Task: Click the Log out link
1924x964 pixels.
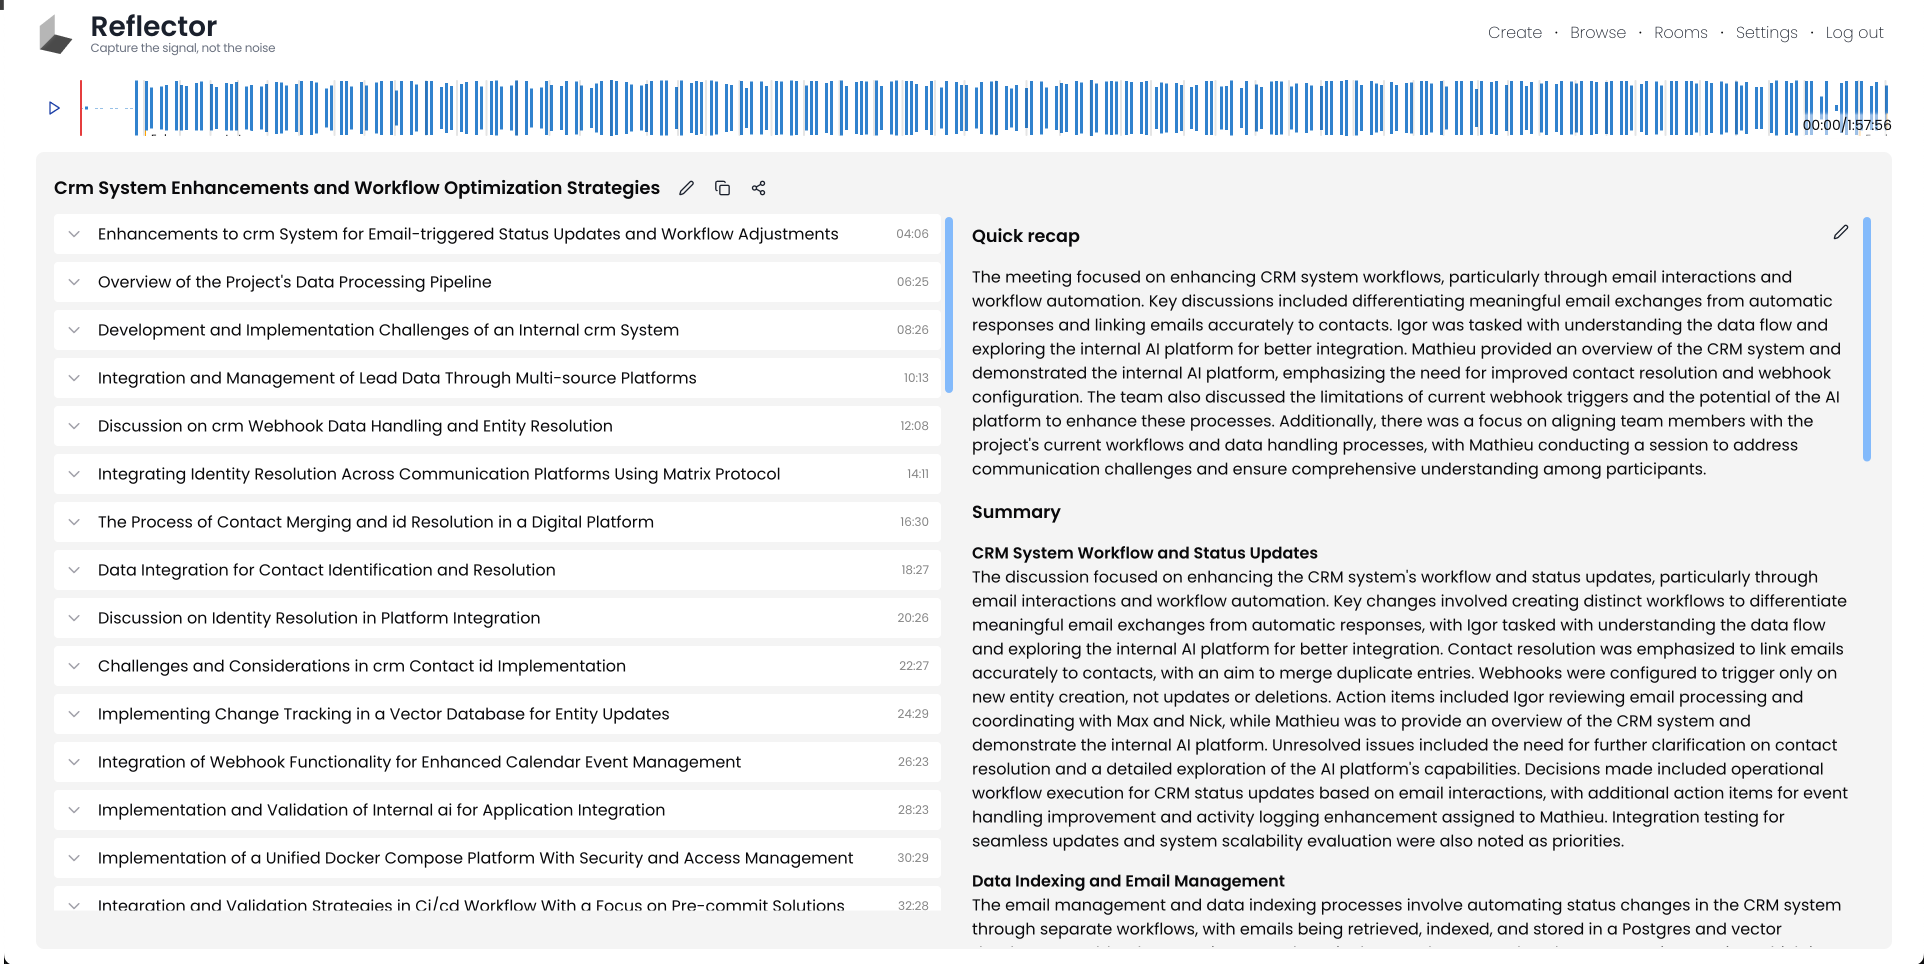Action: click(x=1854, y=33)
